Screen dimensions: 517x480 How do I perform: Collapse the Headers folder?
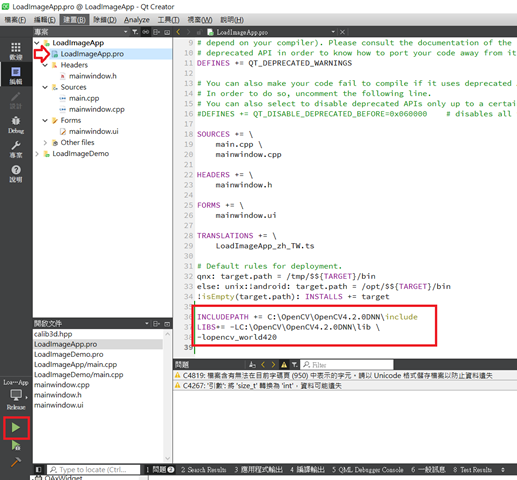tap(45, 65)
